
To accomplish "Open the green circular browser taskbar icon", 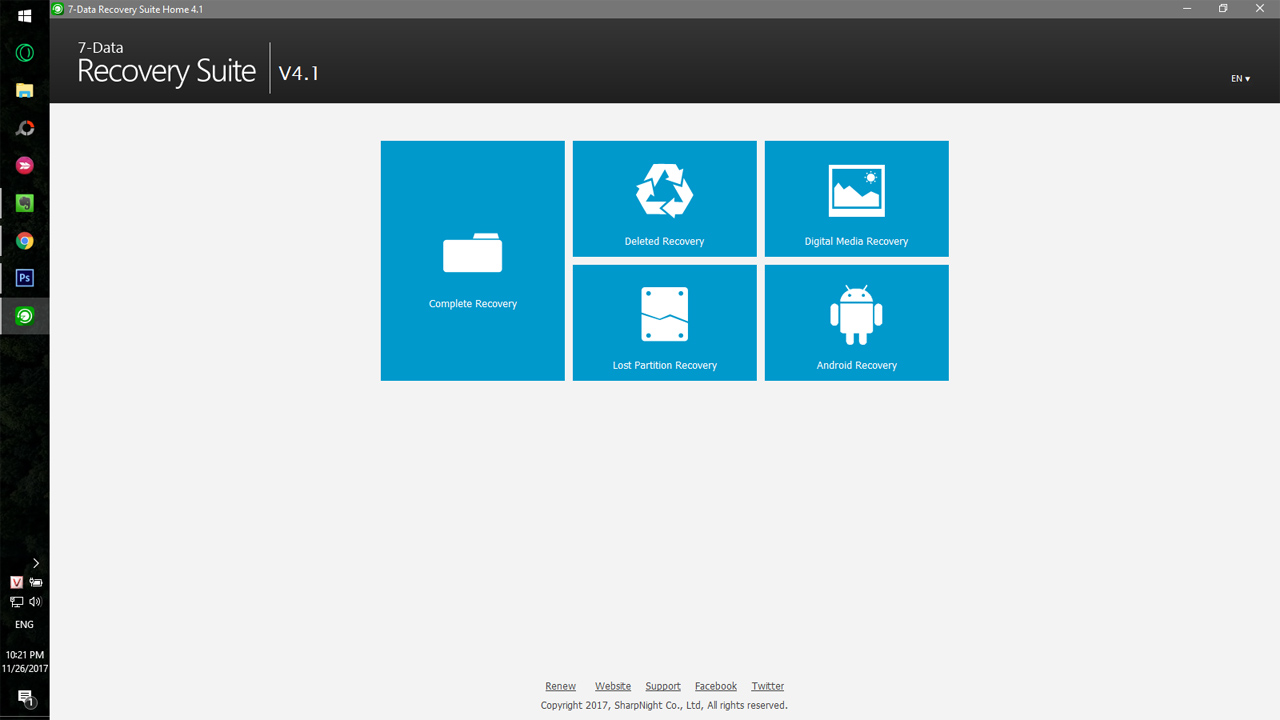I will (x=25, y=53).
